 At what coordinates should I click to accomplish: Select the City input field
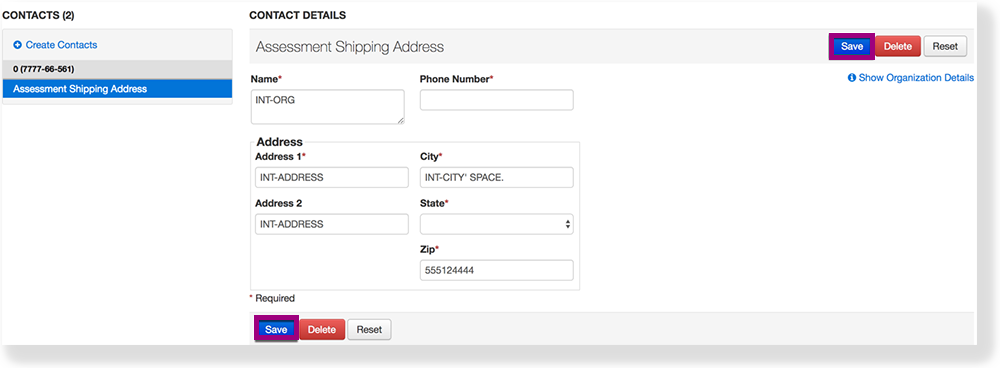click(497, 178)
